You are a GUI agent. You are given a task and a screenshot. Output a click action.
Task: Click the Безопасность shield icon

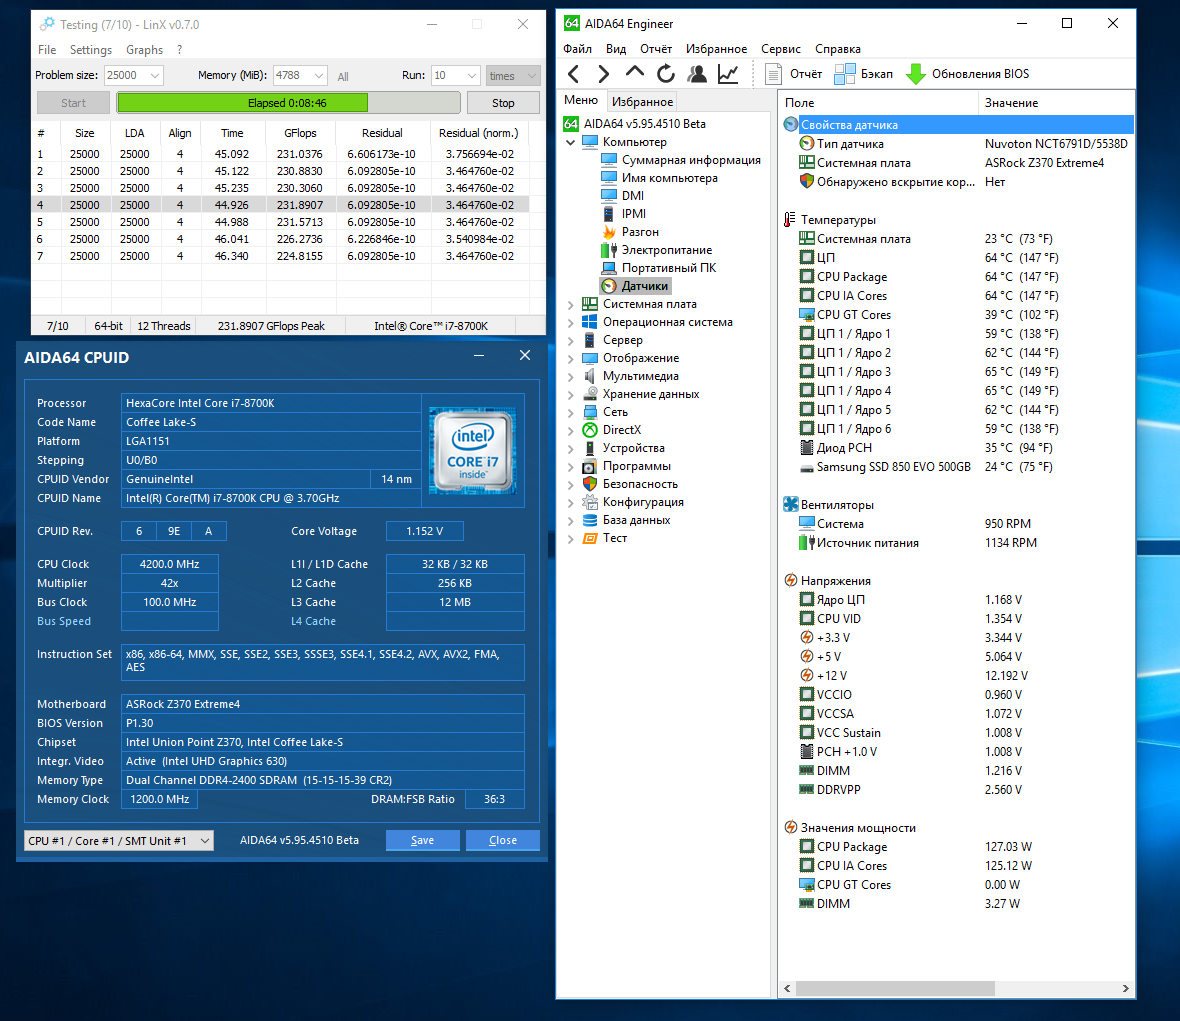pyautogui.click(x=590, y=484)
